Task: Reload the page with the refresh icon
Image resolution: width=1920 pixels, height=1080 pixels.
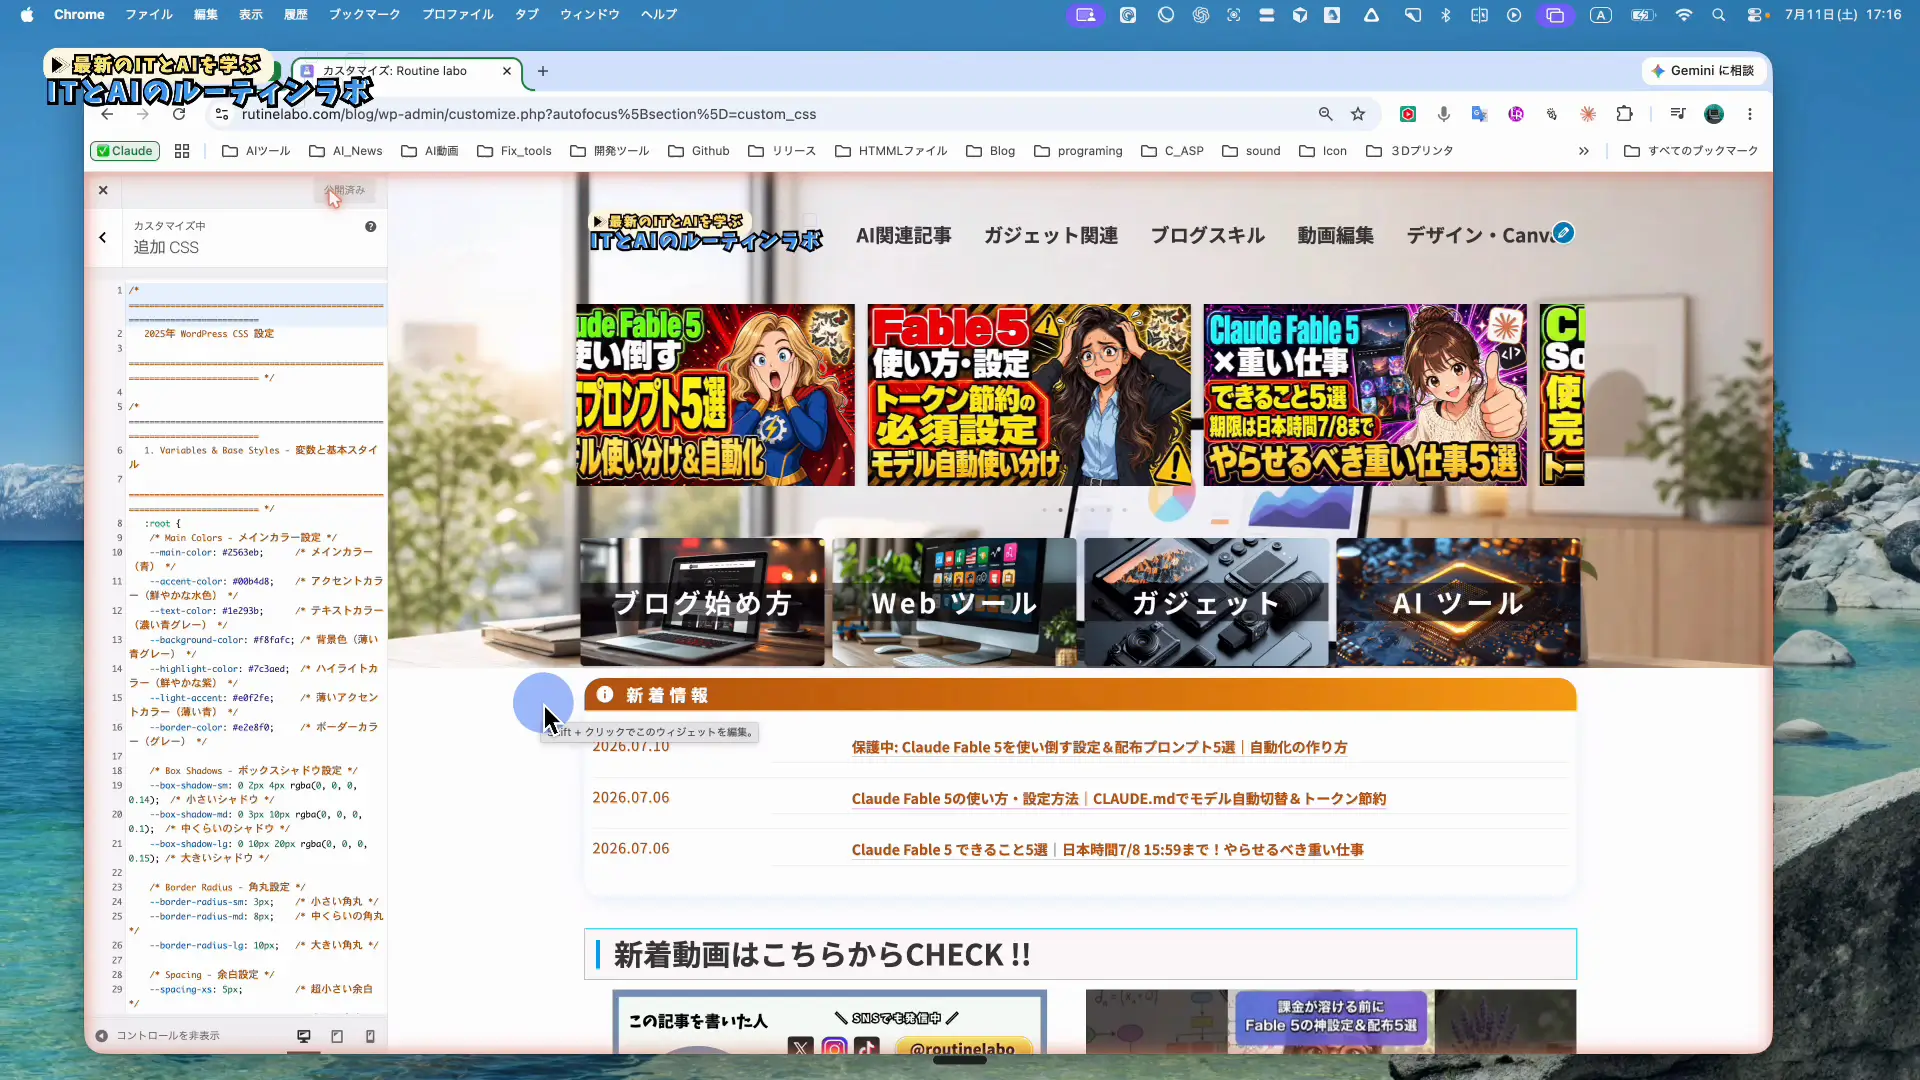Action: pos(179,114)
